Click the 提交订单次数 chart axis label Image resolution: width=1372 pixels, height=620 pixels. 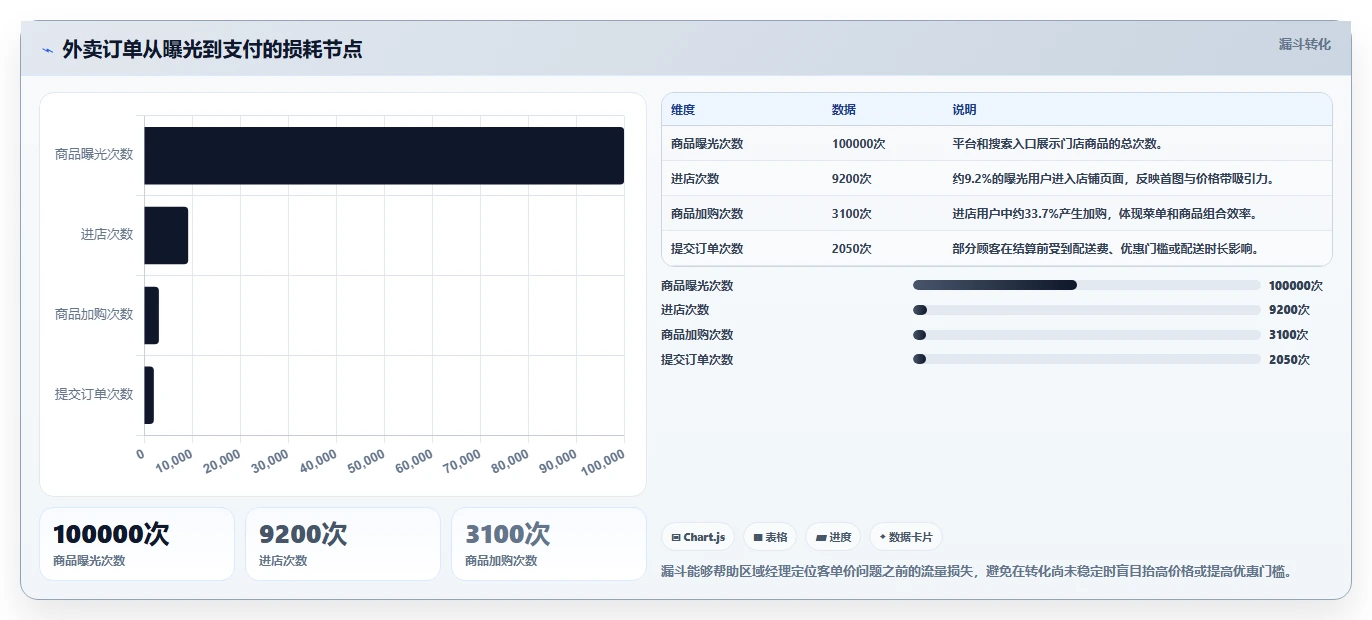tap(94, 395)
